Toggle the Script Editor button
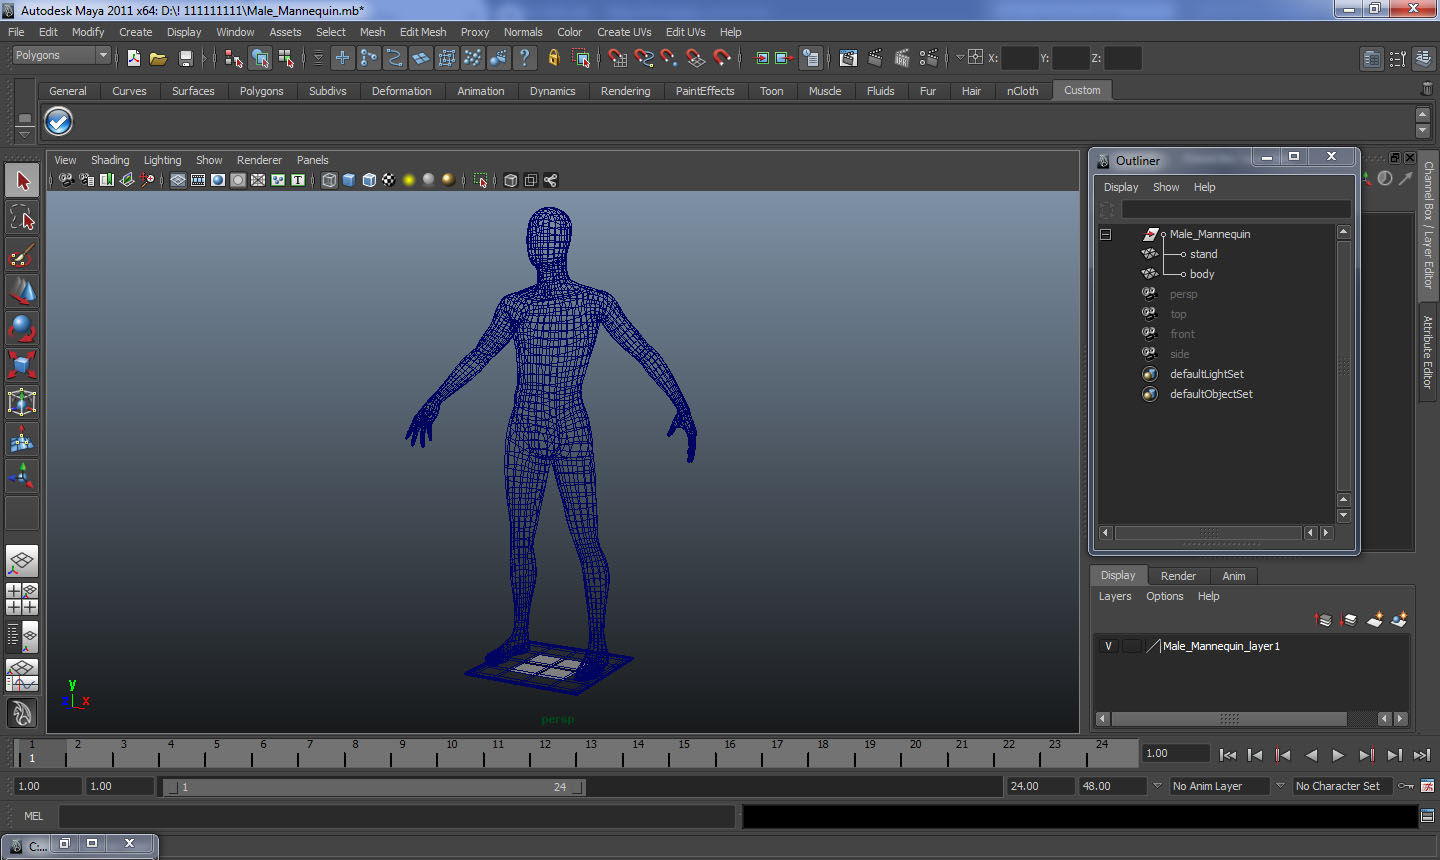1440x860 pixels. [x=1427, y=816]
